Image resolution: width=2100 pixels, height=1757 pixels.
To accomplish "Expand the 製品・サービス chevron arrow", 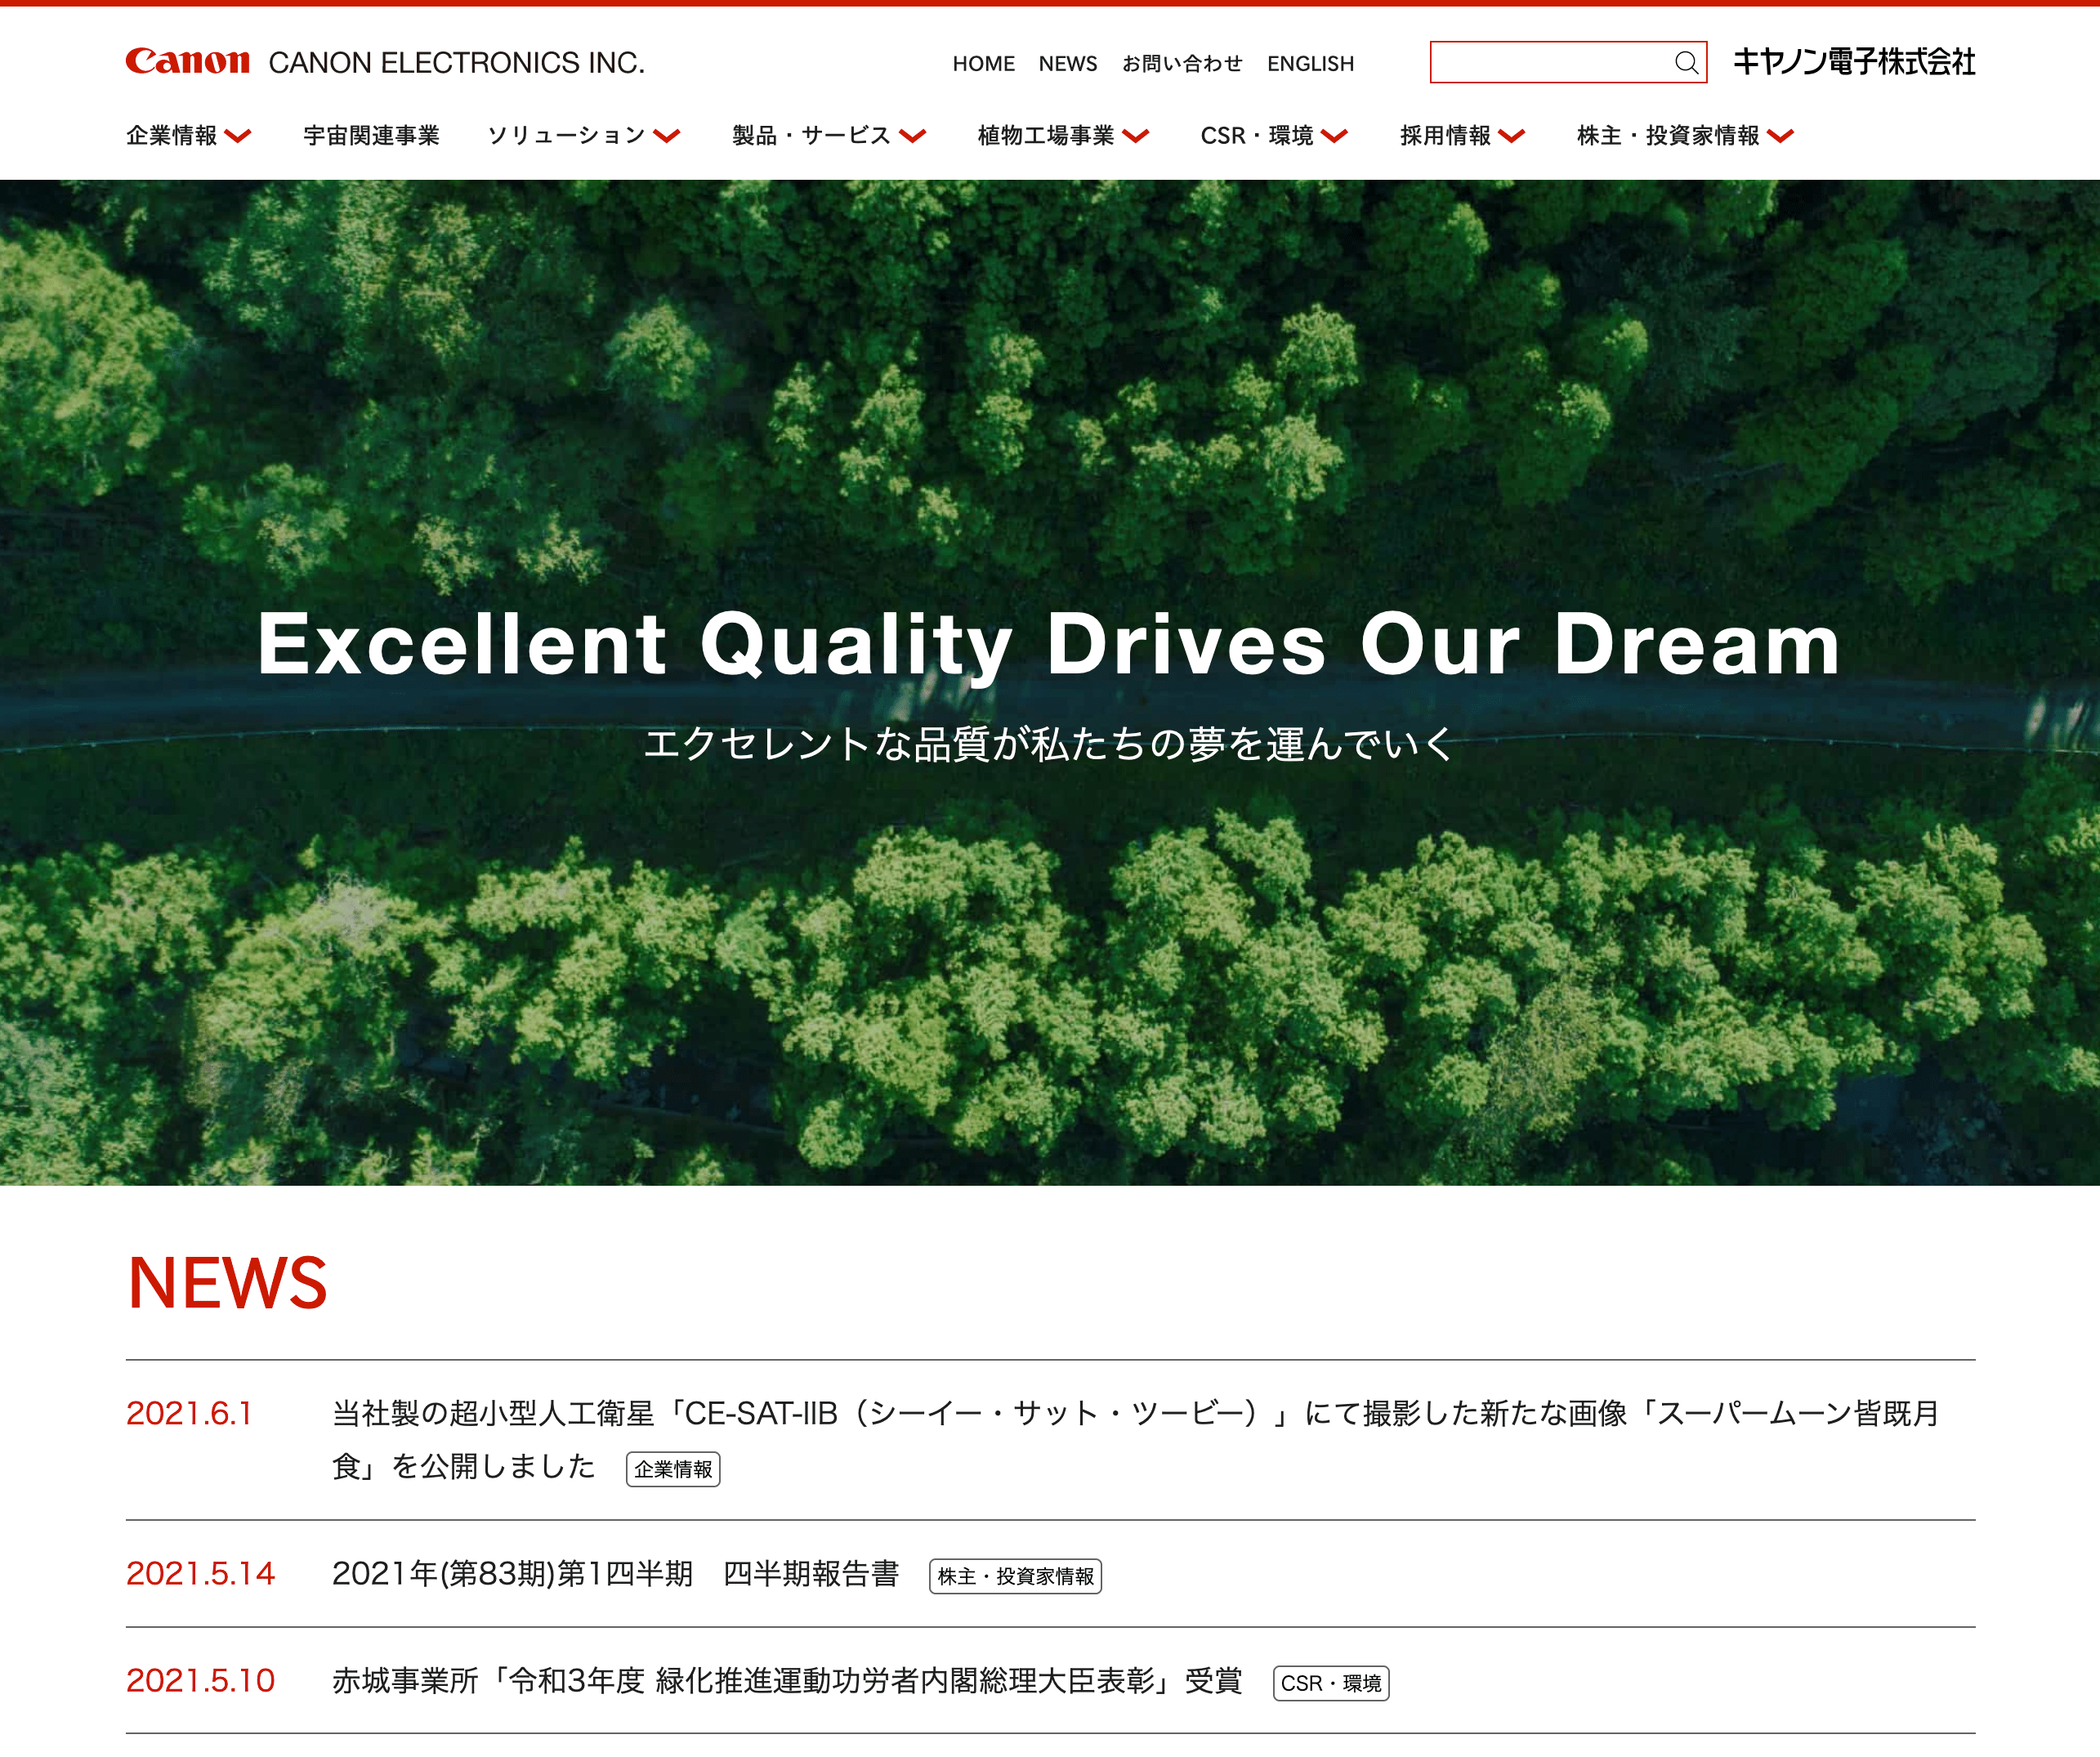I will (x=912, y=137).
